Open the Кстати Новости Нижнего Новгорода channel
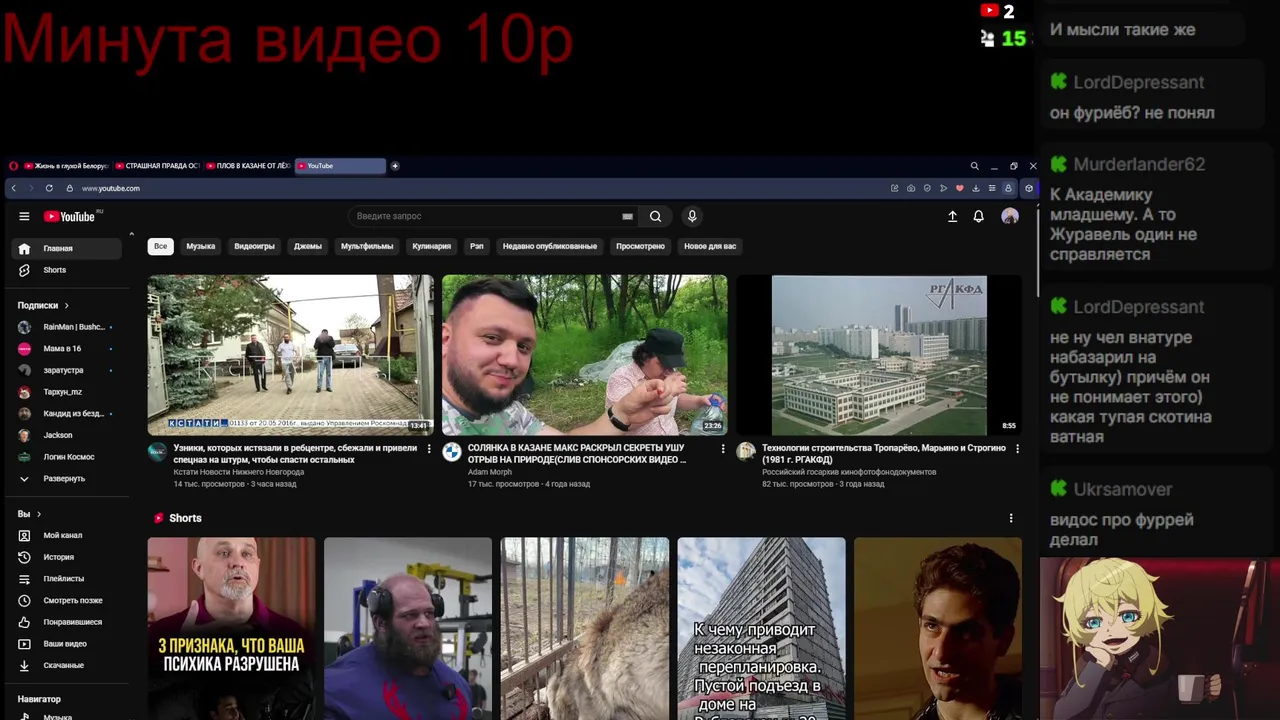The image size is (1280, 720). coord(239,472)
